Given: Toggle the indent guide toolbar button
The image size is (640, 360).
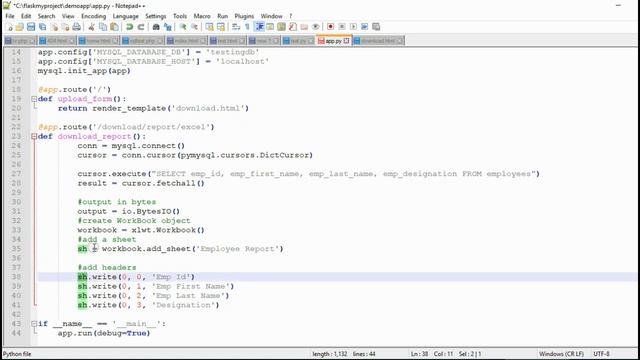Looking at the screenshot, I should (x=259, y=27).
